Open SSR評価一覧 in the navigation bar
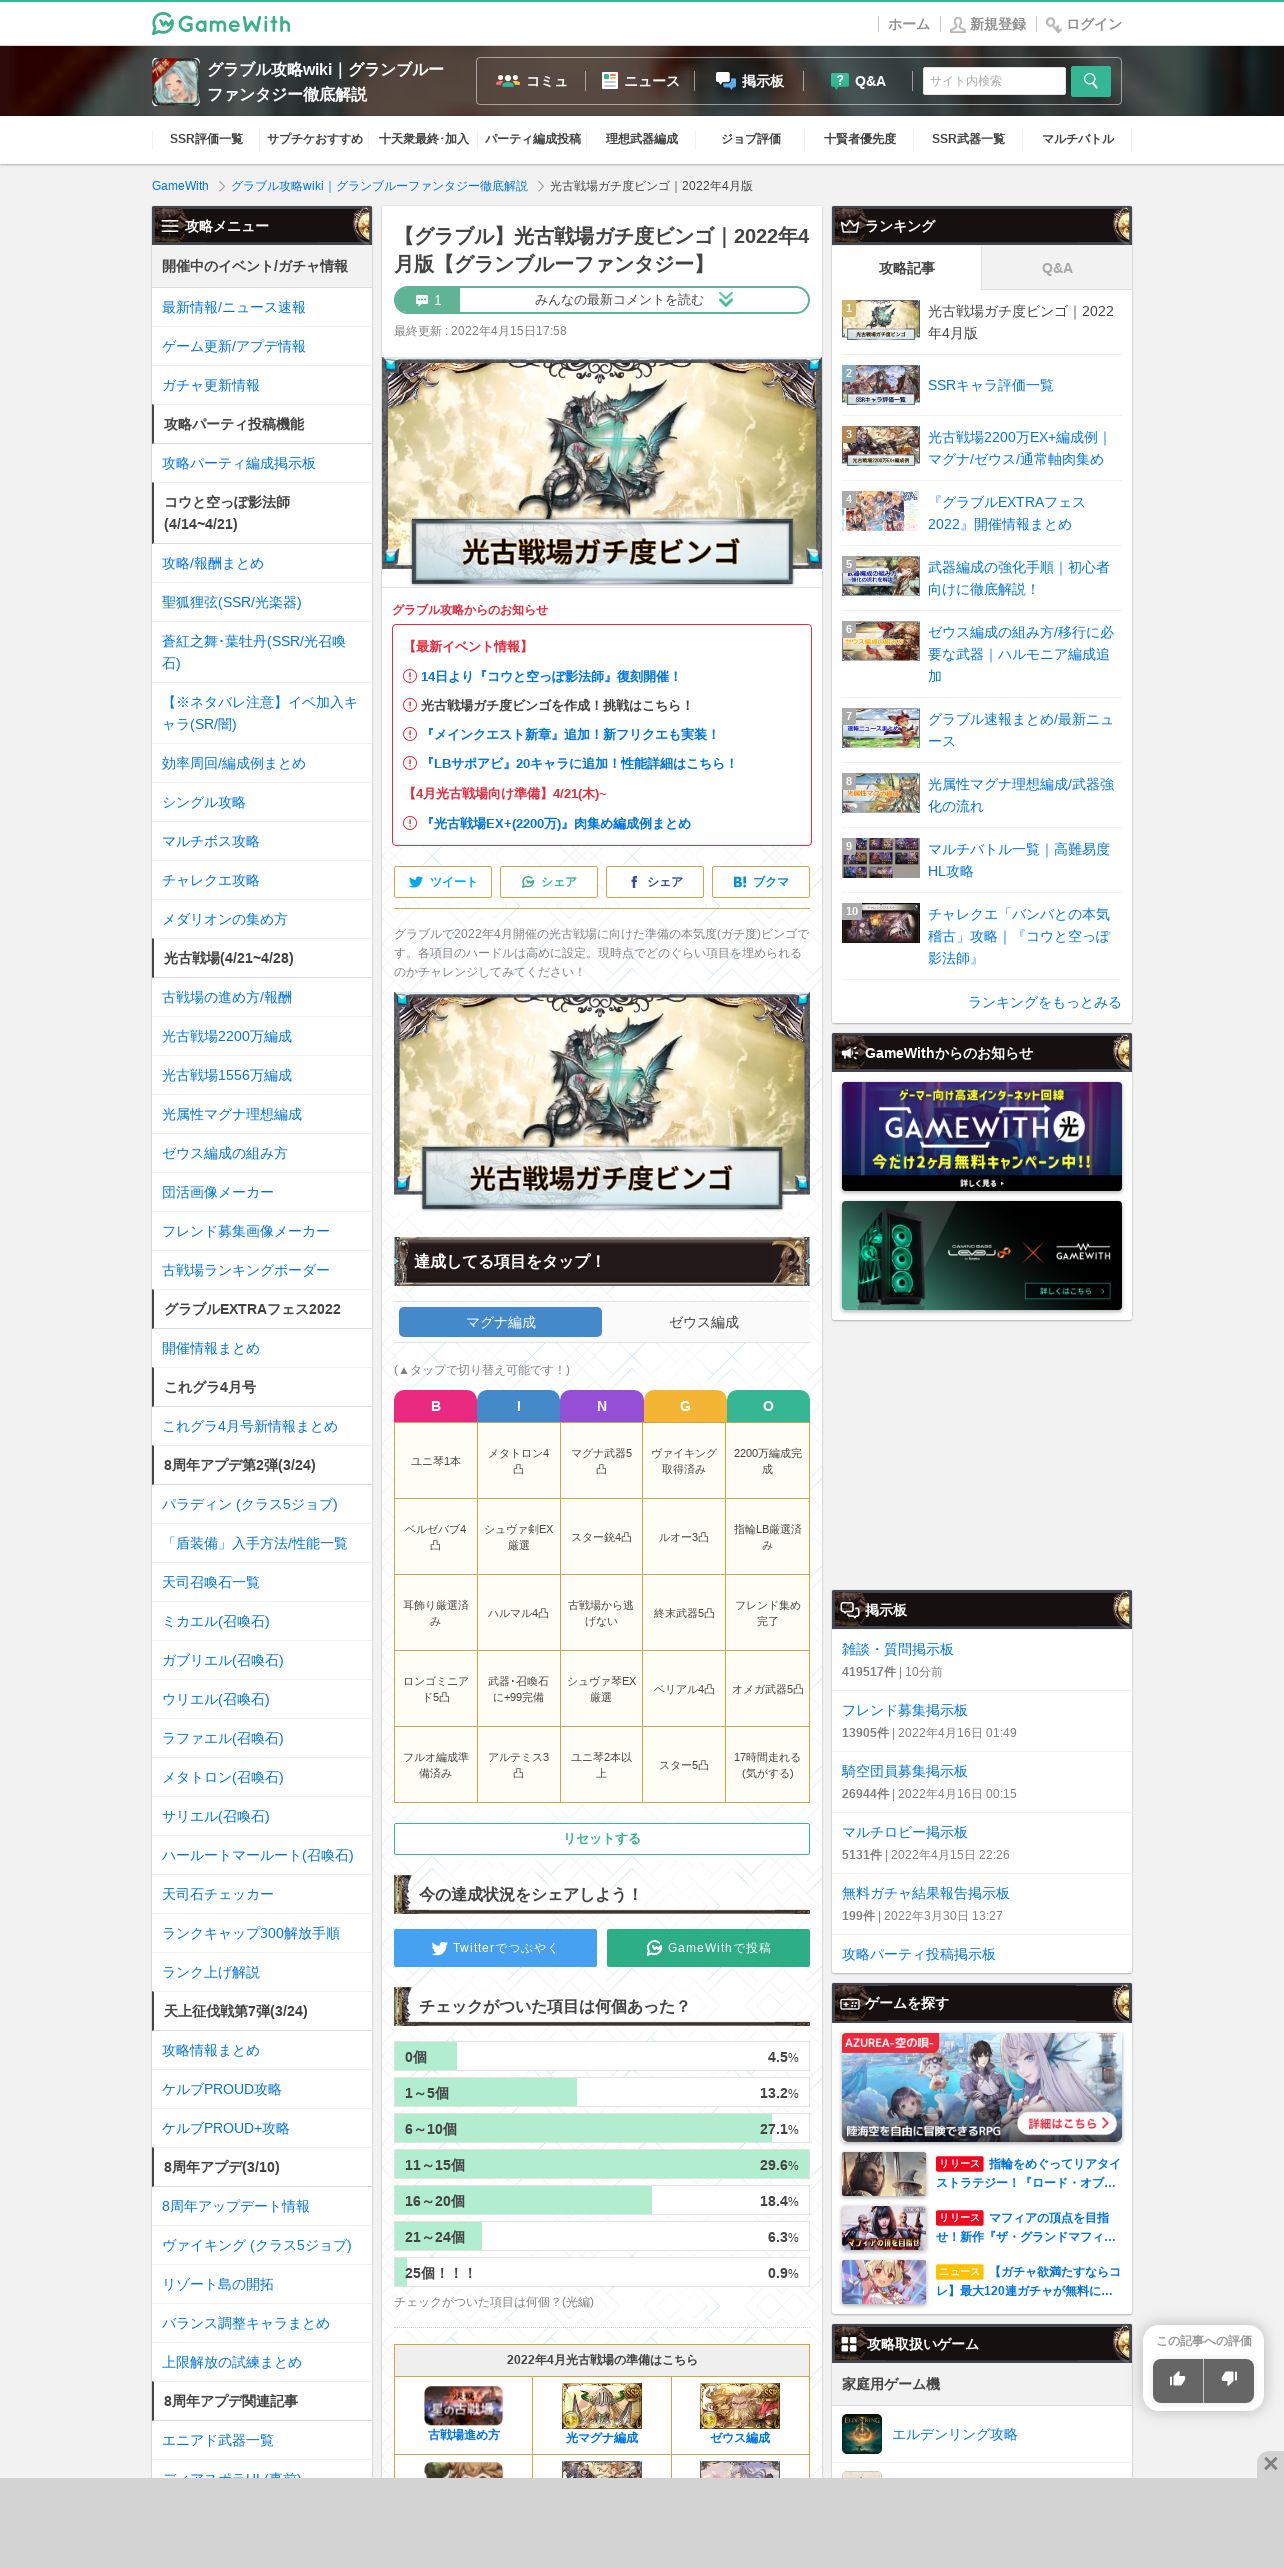Image resolution: width=1284 pixels, height=2568 pixels. (206, 139)
